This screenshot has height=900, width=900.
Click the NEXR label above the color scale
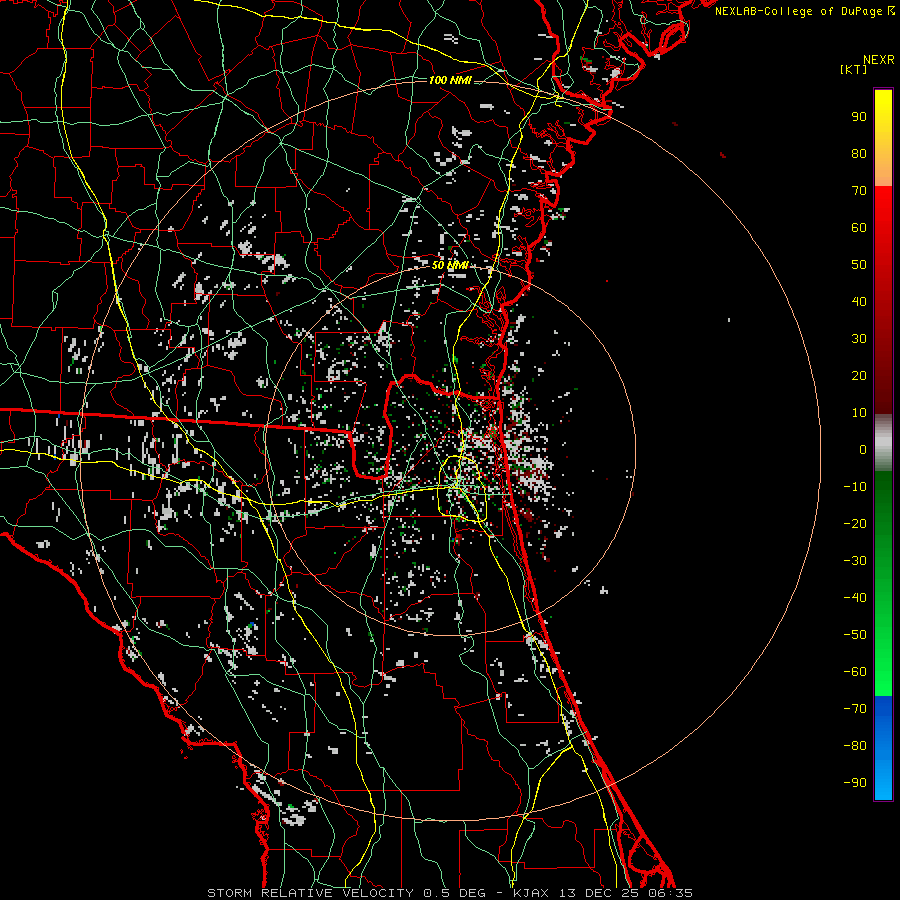pos(879,60)
